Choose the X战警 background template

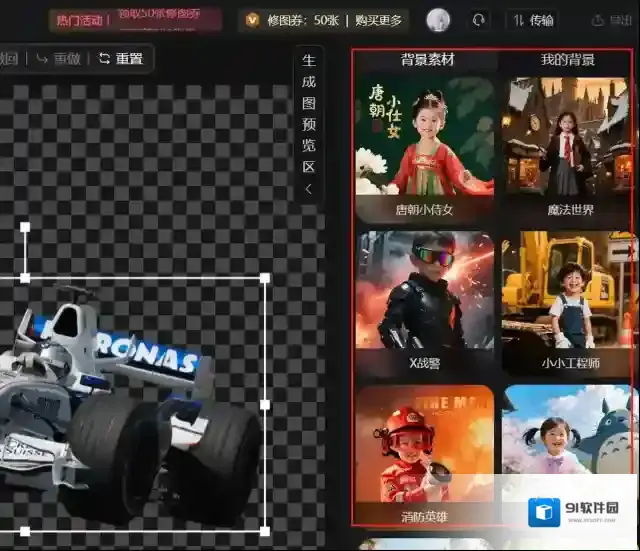(424, 301)
